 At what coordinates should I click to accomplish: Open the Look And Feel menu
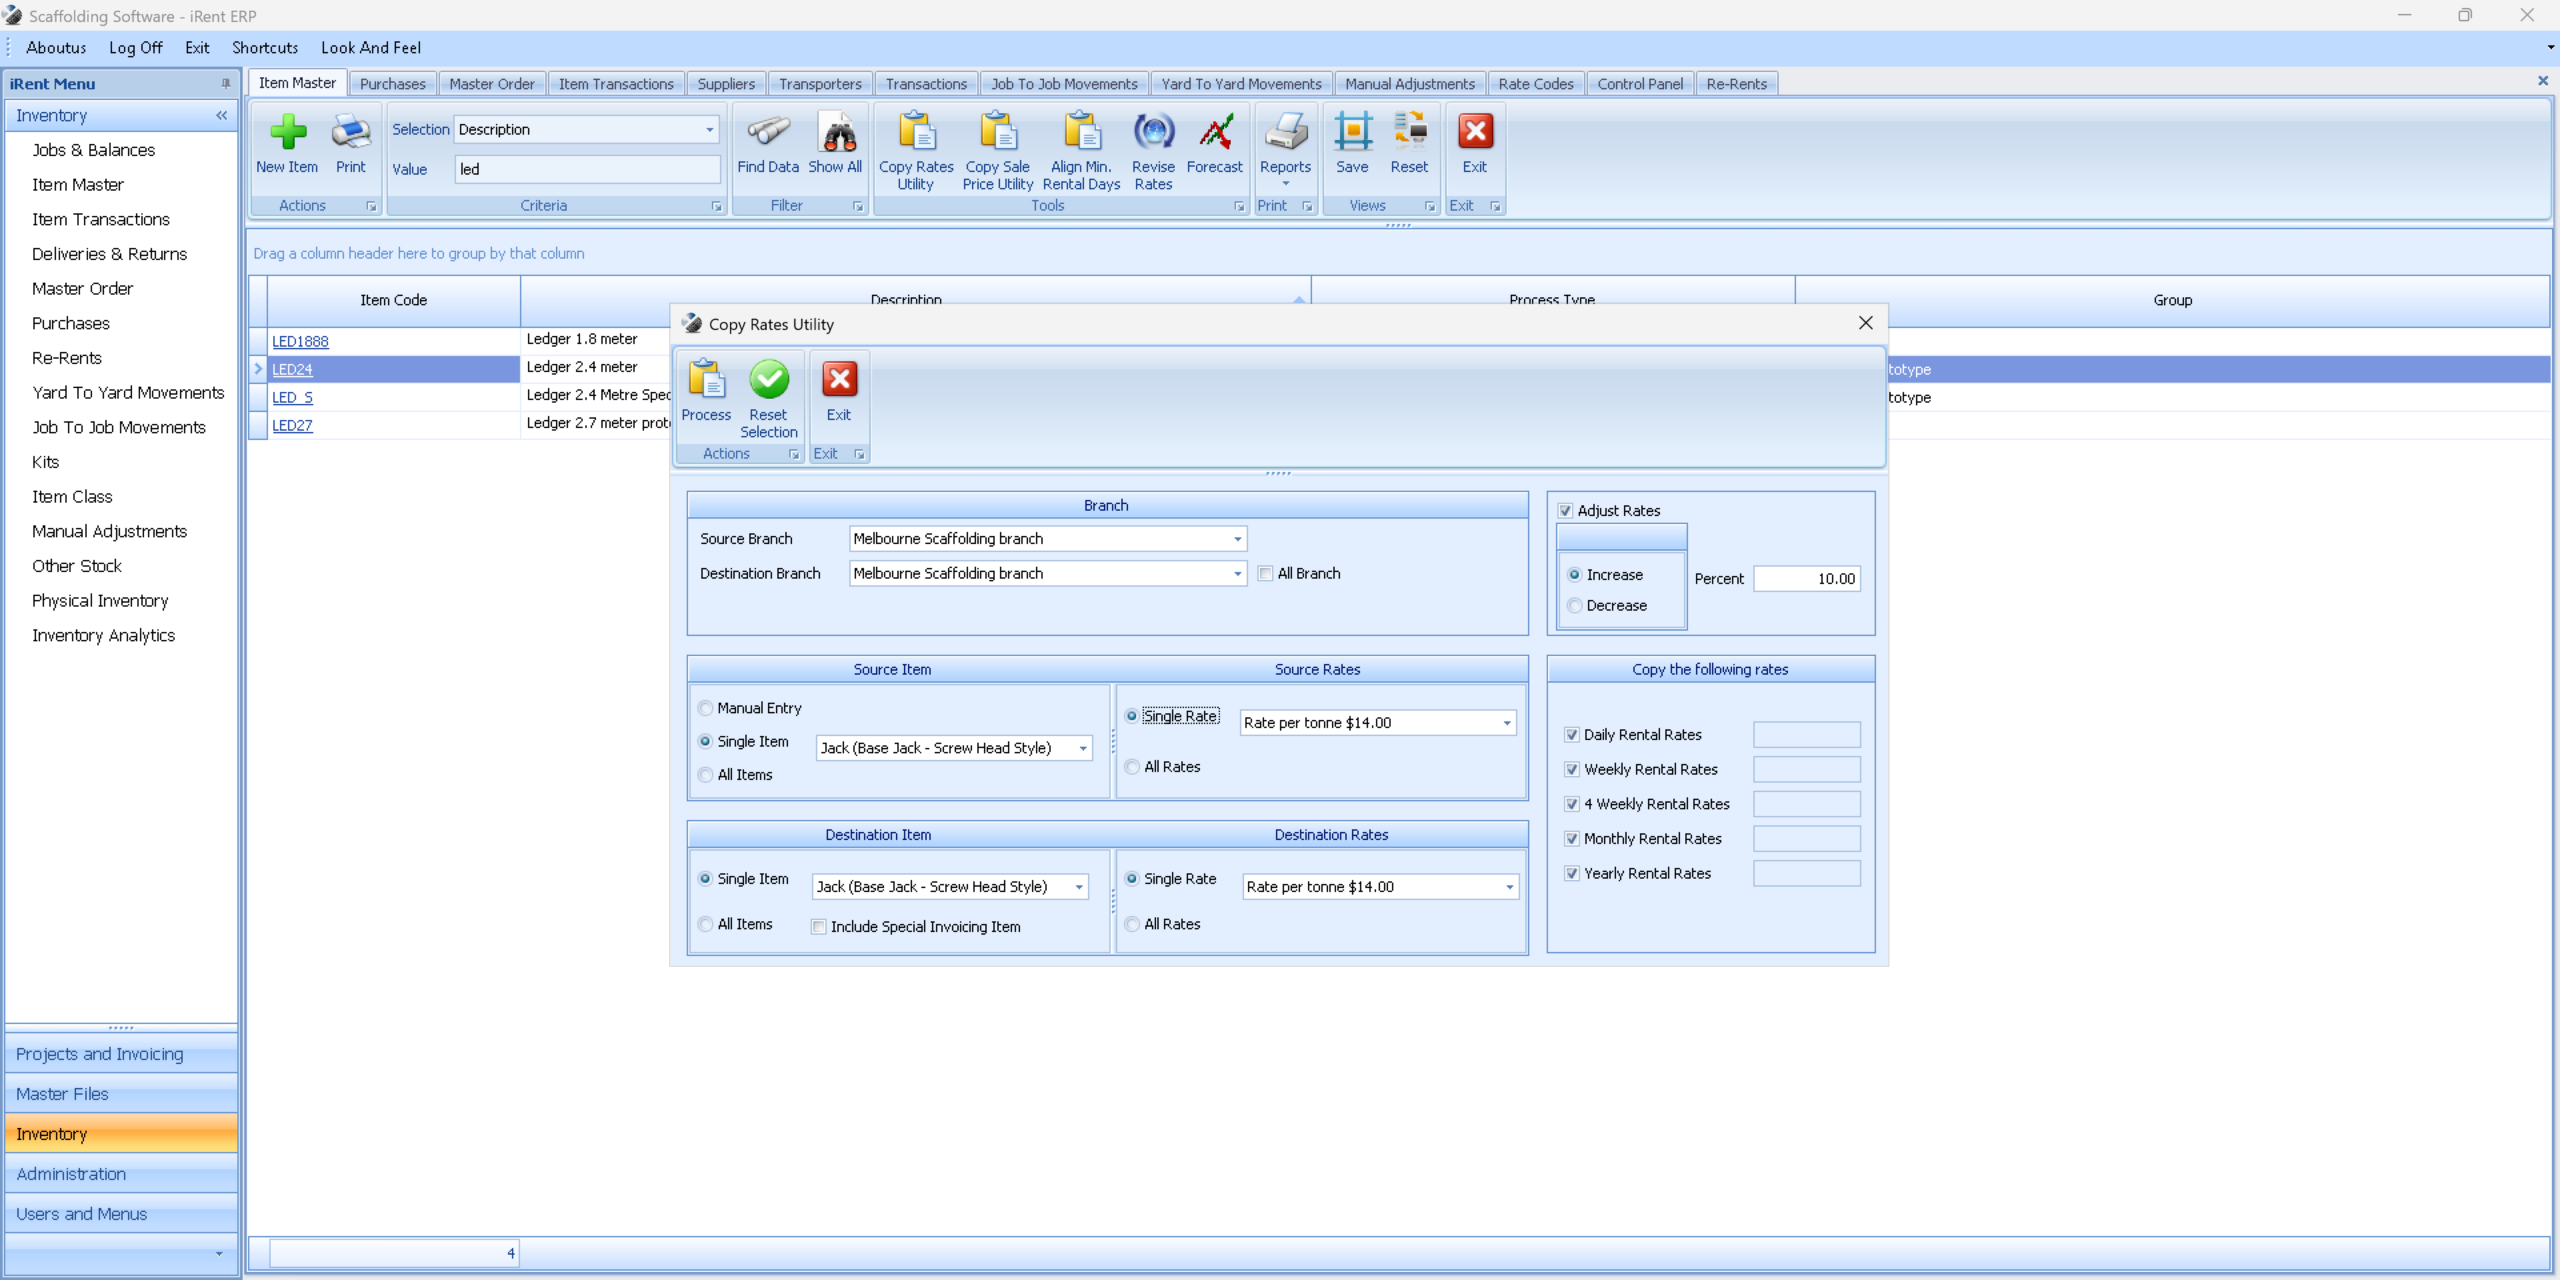(370, 48)
